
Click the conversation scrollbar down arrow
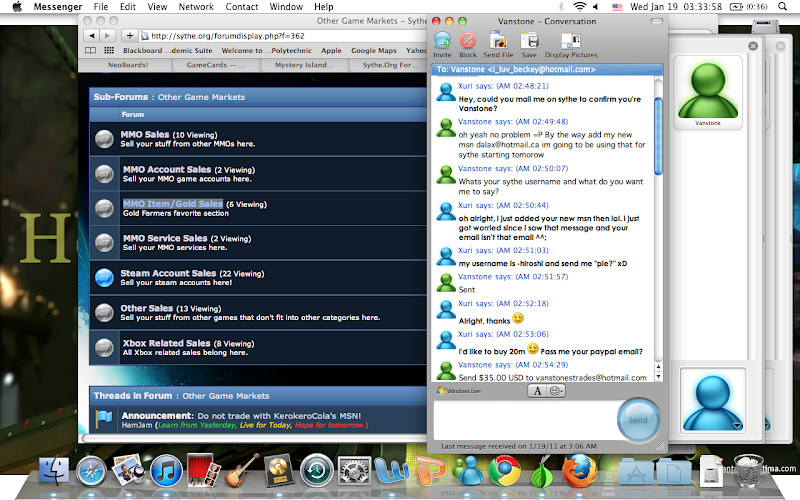point(658,377)
